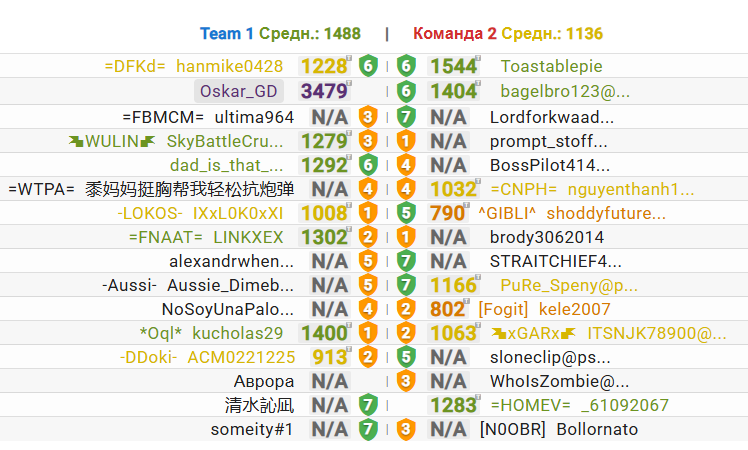Click the level 1 shield beside prompt_stoff...
Image resolution: width=748 pixels, height=450 pixels.
coord(406,141)
